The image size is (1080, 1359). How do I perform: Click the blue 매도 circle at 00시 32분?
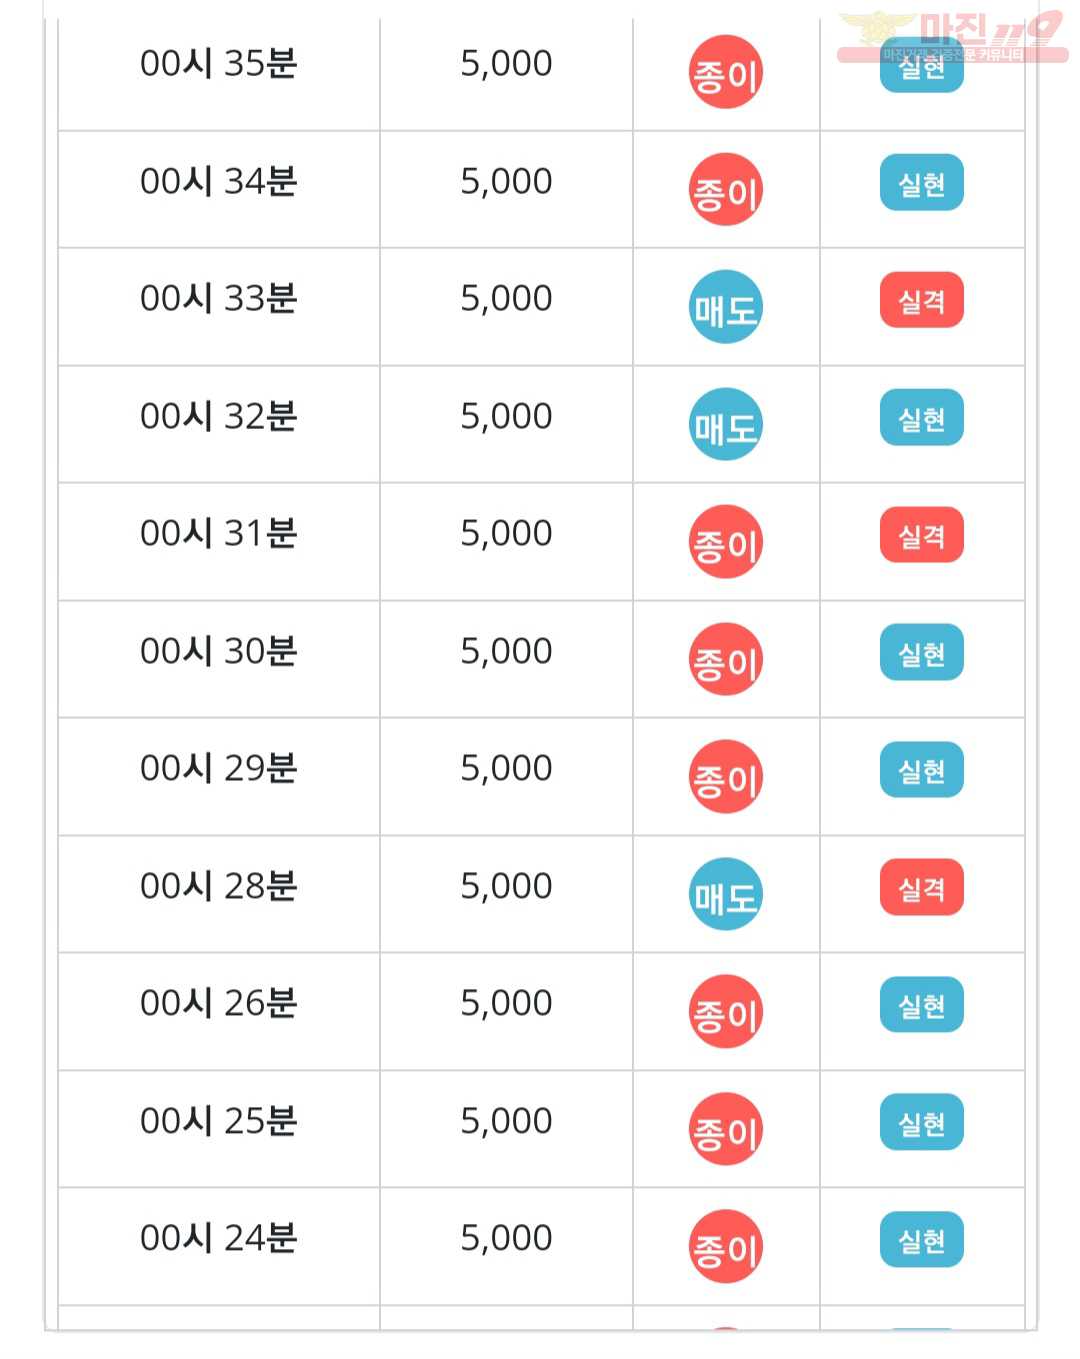tap(726, 424)
